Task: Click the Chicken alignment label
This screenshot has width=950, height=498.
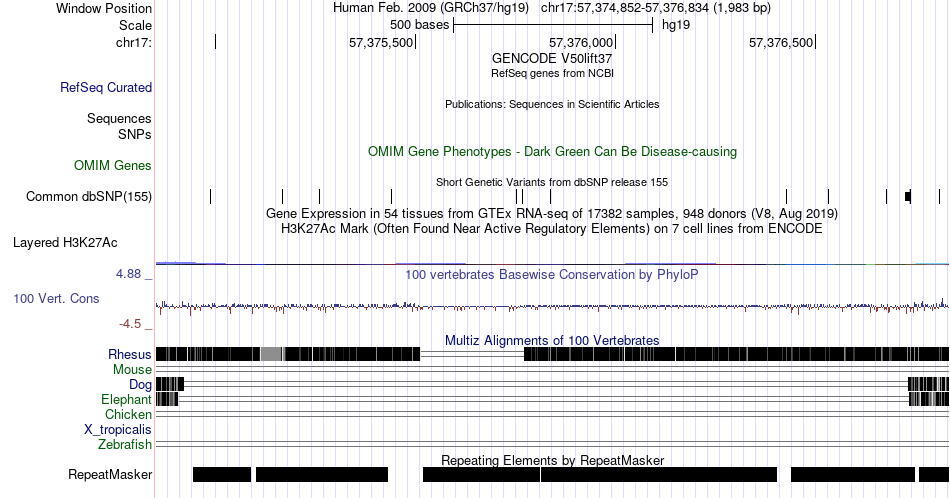Action: pos(128,414)
